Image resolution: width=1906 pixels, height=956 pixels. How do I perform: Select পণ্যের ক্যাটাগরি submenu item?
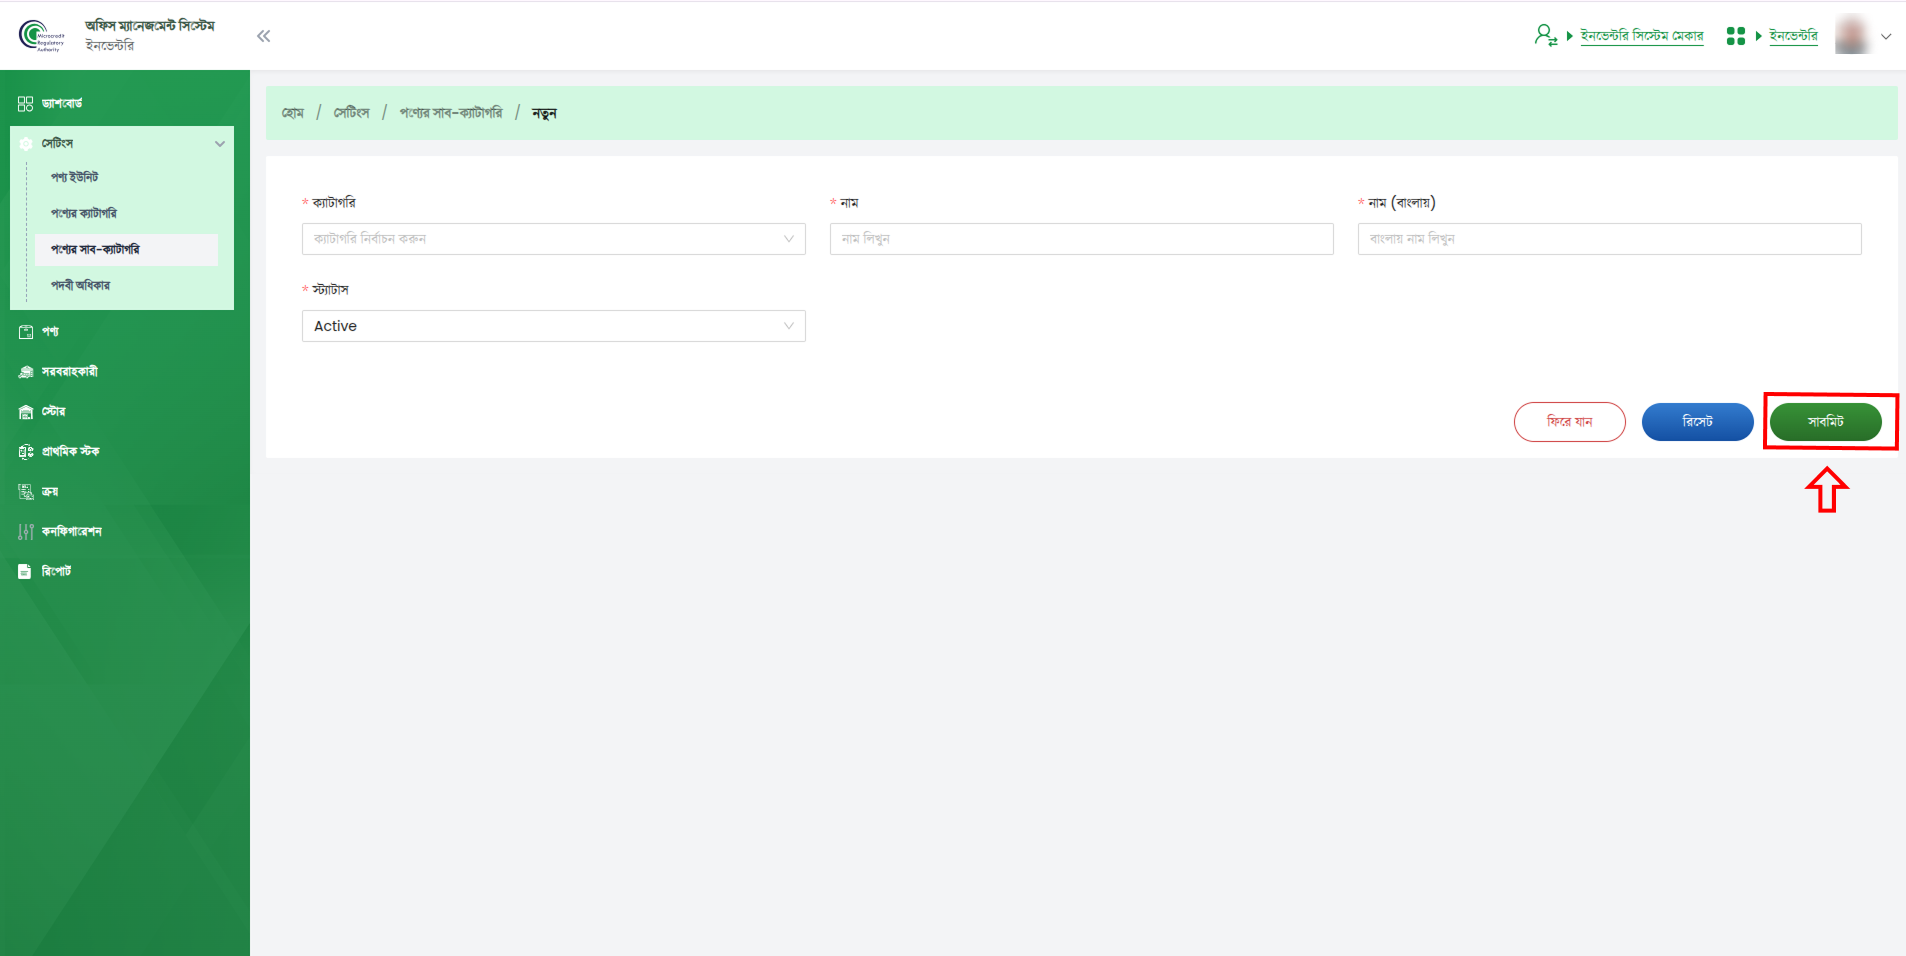tap(84, 213)
